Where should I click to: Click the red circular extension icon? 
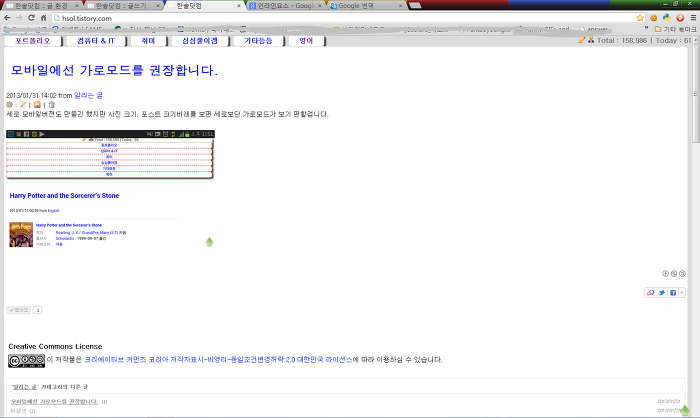pyautogui.click(x=680, y=18)
